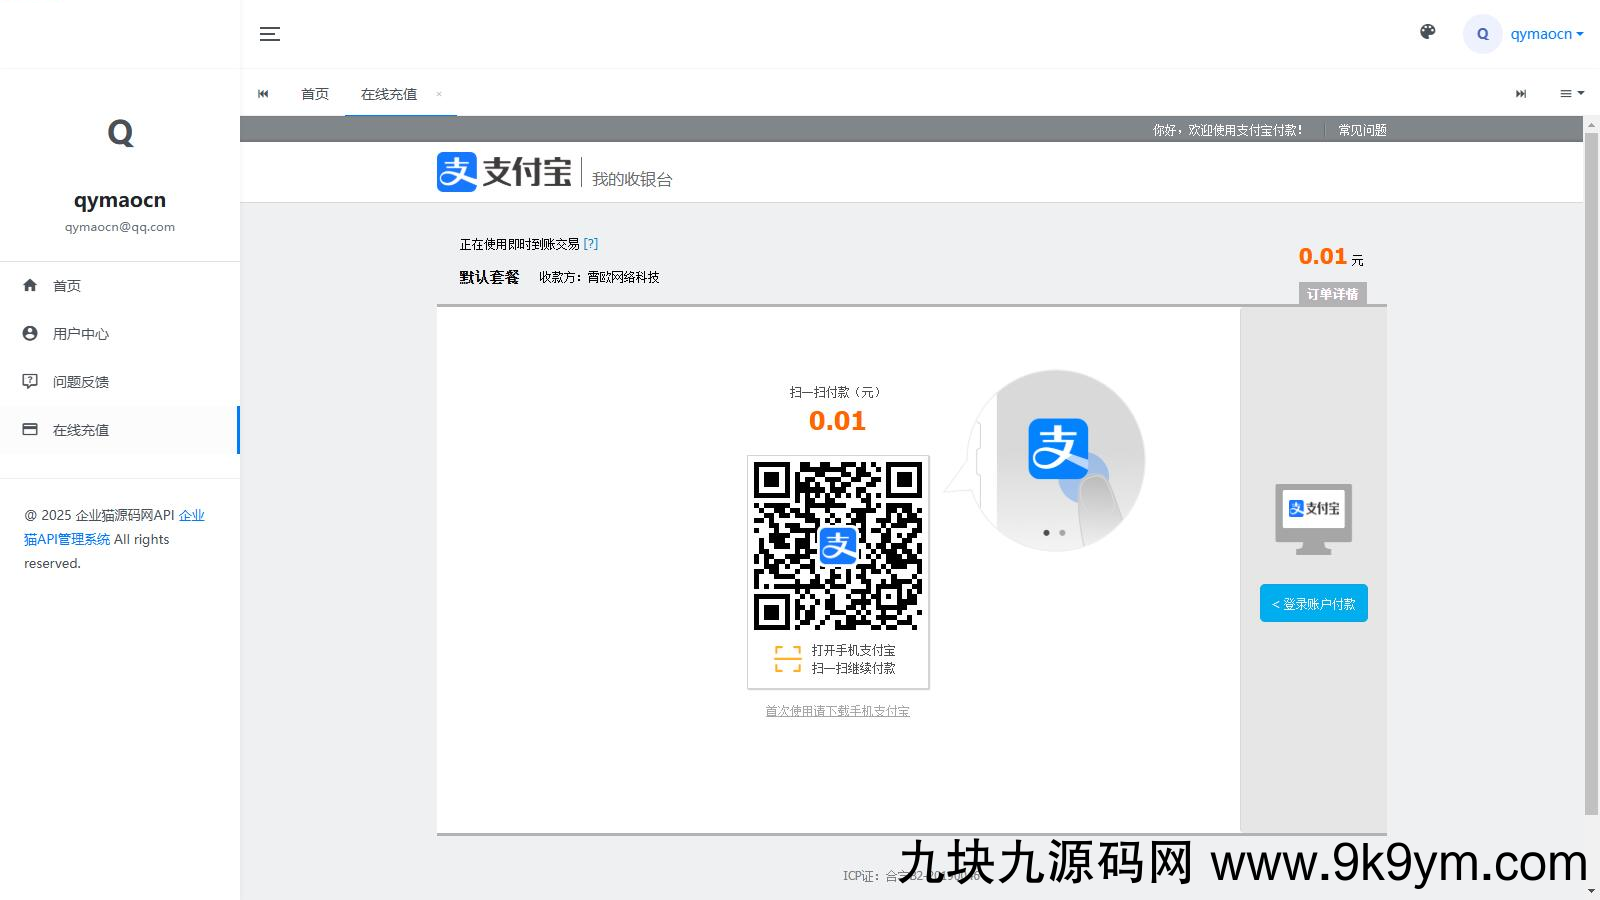
Task: Expand the tab options list menu
Action: tap(1571, 93)
